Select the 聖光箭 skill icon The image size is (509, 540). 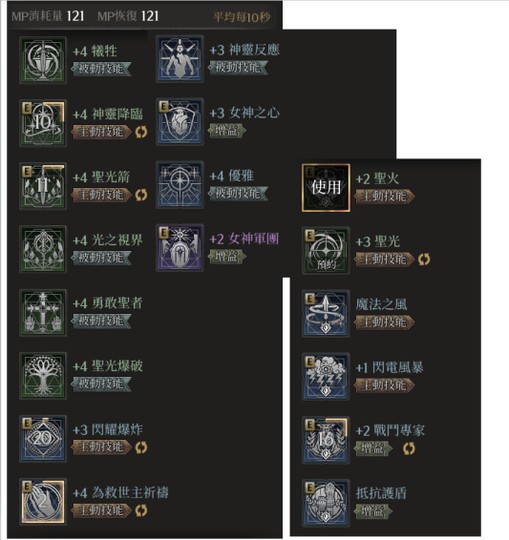point(43,186)
